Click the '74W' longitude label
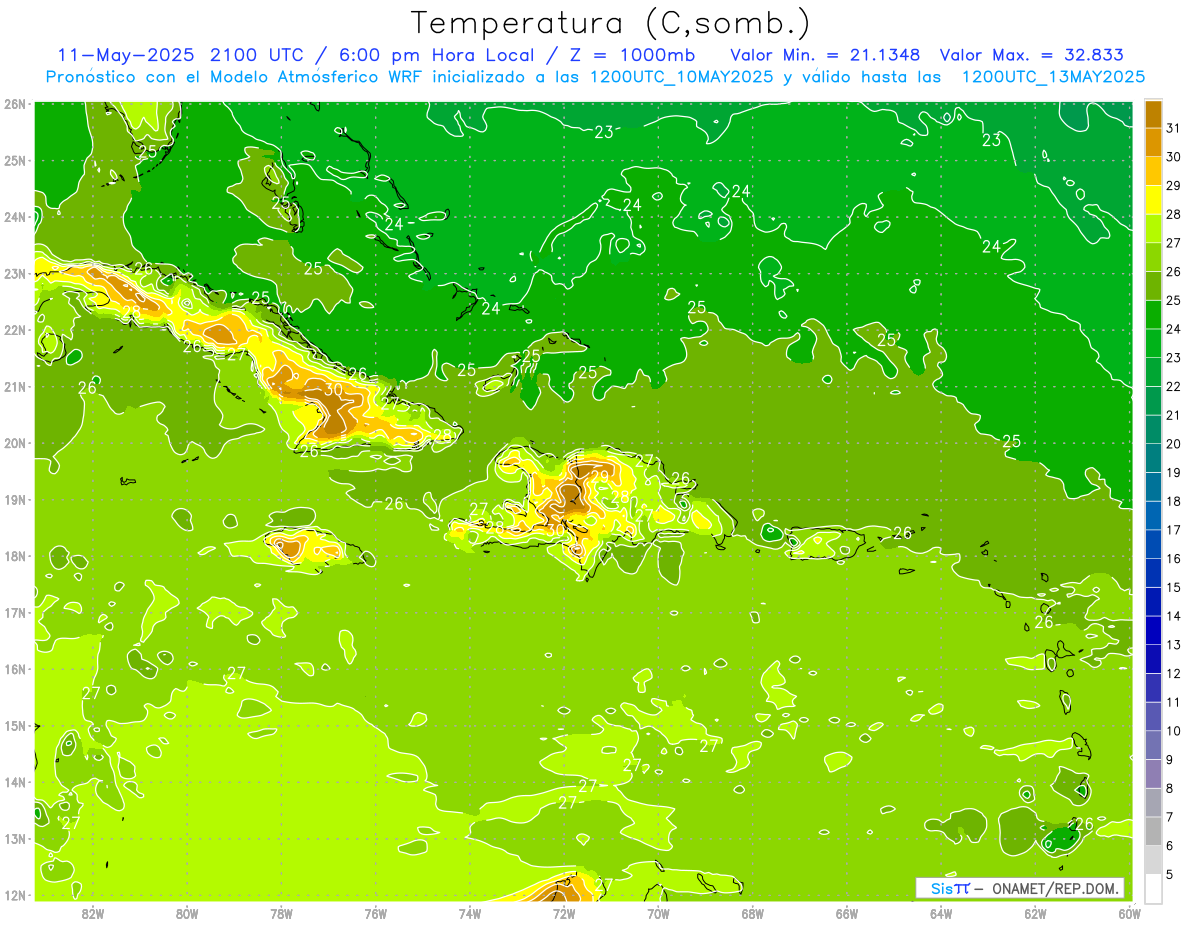 pyautogui.click(x=470, y=913)
